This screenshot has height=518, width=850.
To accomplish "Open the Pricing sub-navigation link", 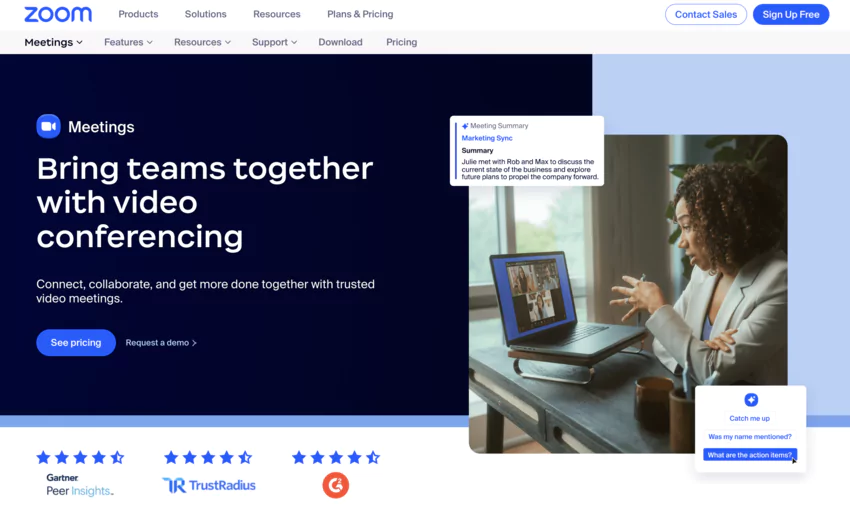I will [401, 42].
